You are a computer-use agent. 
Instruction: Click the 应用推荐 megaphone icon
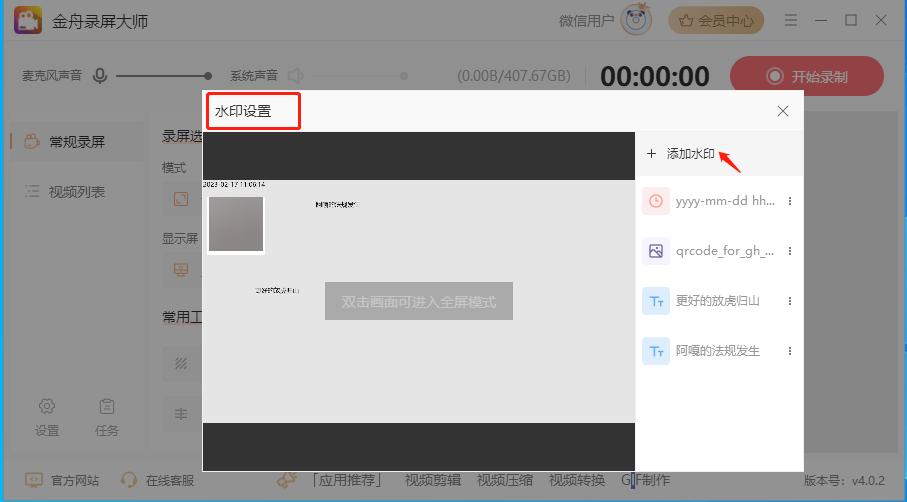(x=287, y=479)
